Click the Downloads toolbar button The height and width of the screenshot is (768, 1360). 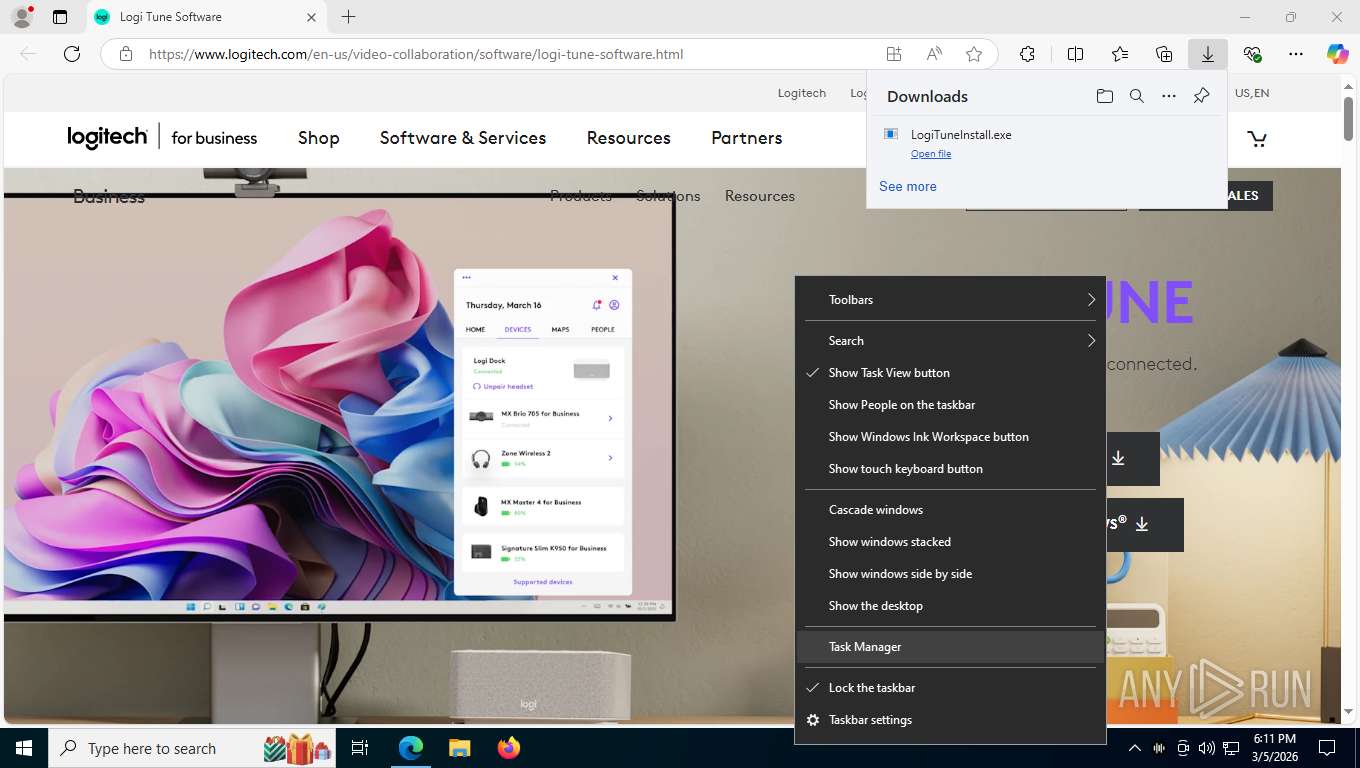pyautogui.click(x=1208, y=54)
